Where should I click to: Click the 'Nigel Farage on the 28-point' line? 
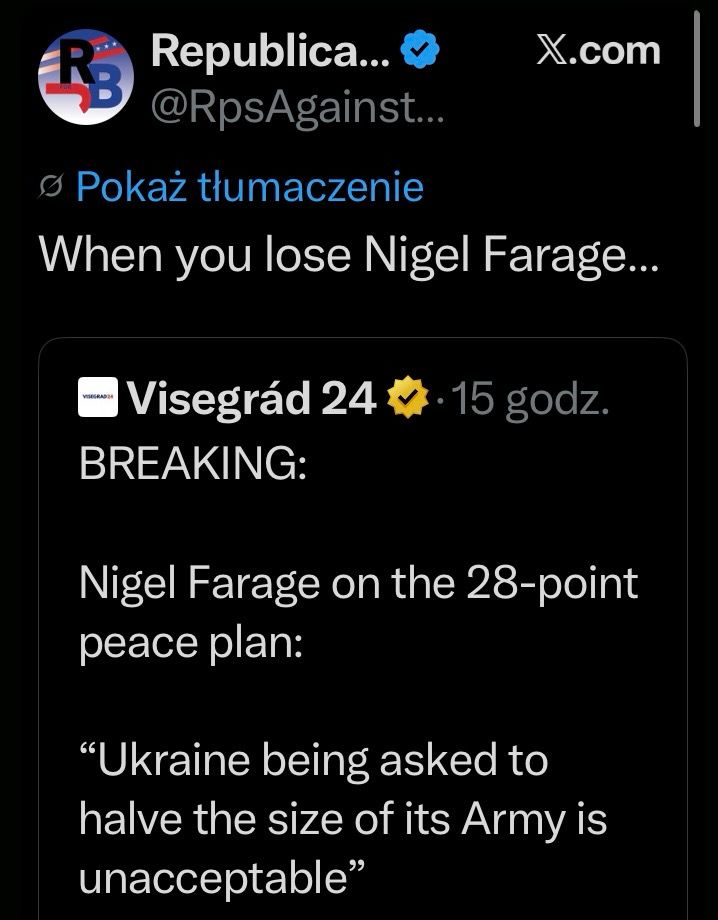pyautogui.click(x=358, y=581)
